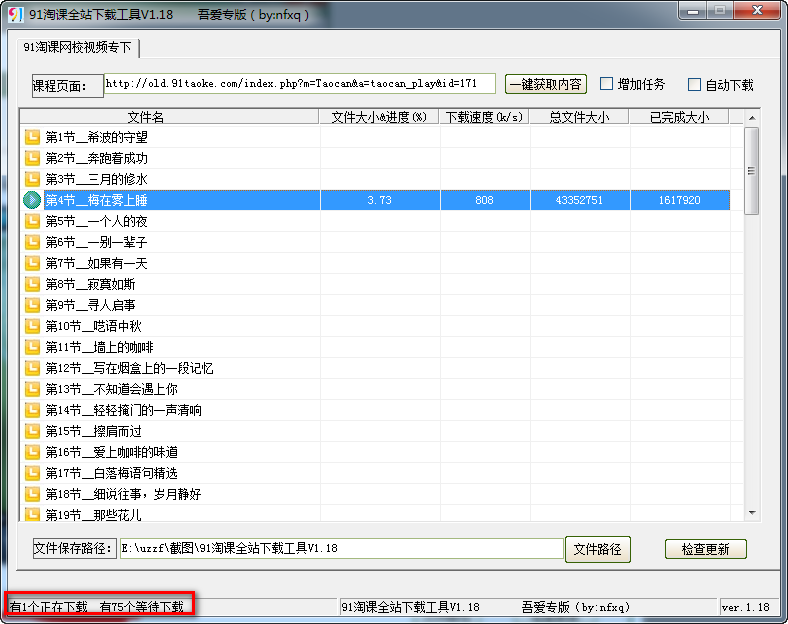Click the green play icon of 第4节 row

(32, 200)
